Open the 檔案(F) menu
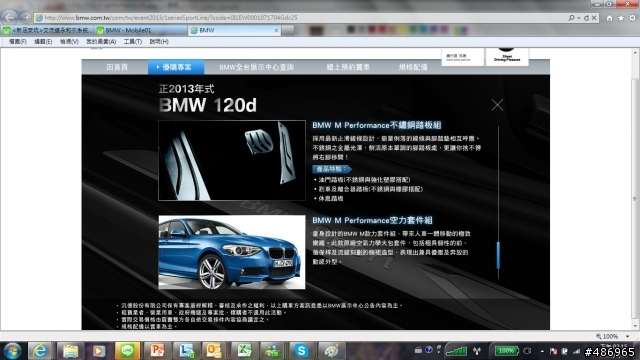The image size is (640, 360). click(x=18, y=42)
